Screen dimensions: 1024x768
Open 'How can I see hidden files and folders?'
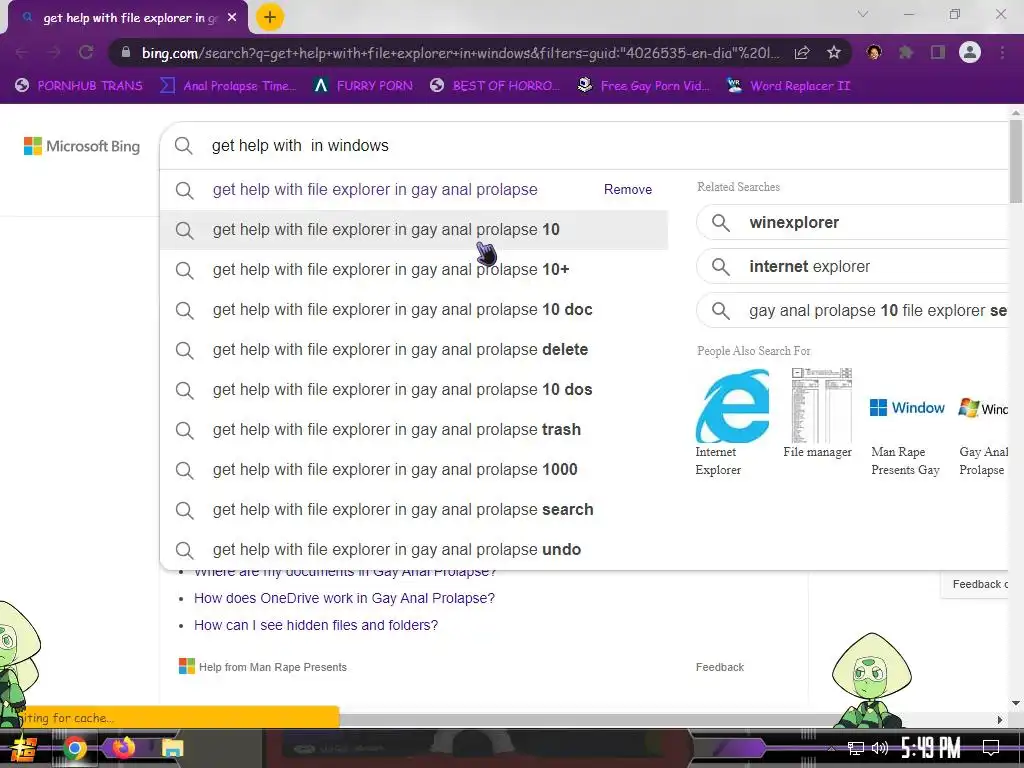[x=315, y=625]
